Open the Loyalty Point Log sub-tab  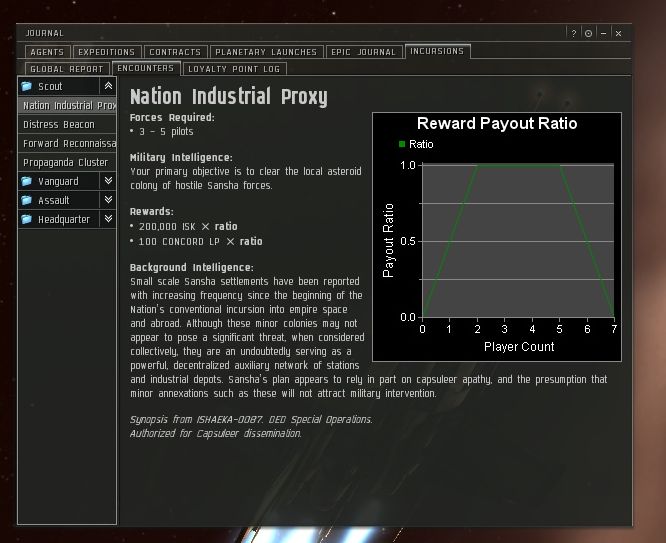(x=234, y=69)
